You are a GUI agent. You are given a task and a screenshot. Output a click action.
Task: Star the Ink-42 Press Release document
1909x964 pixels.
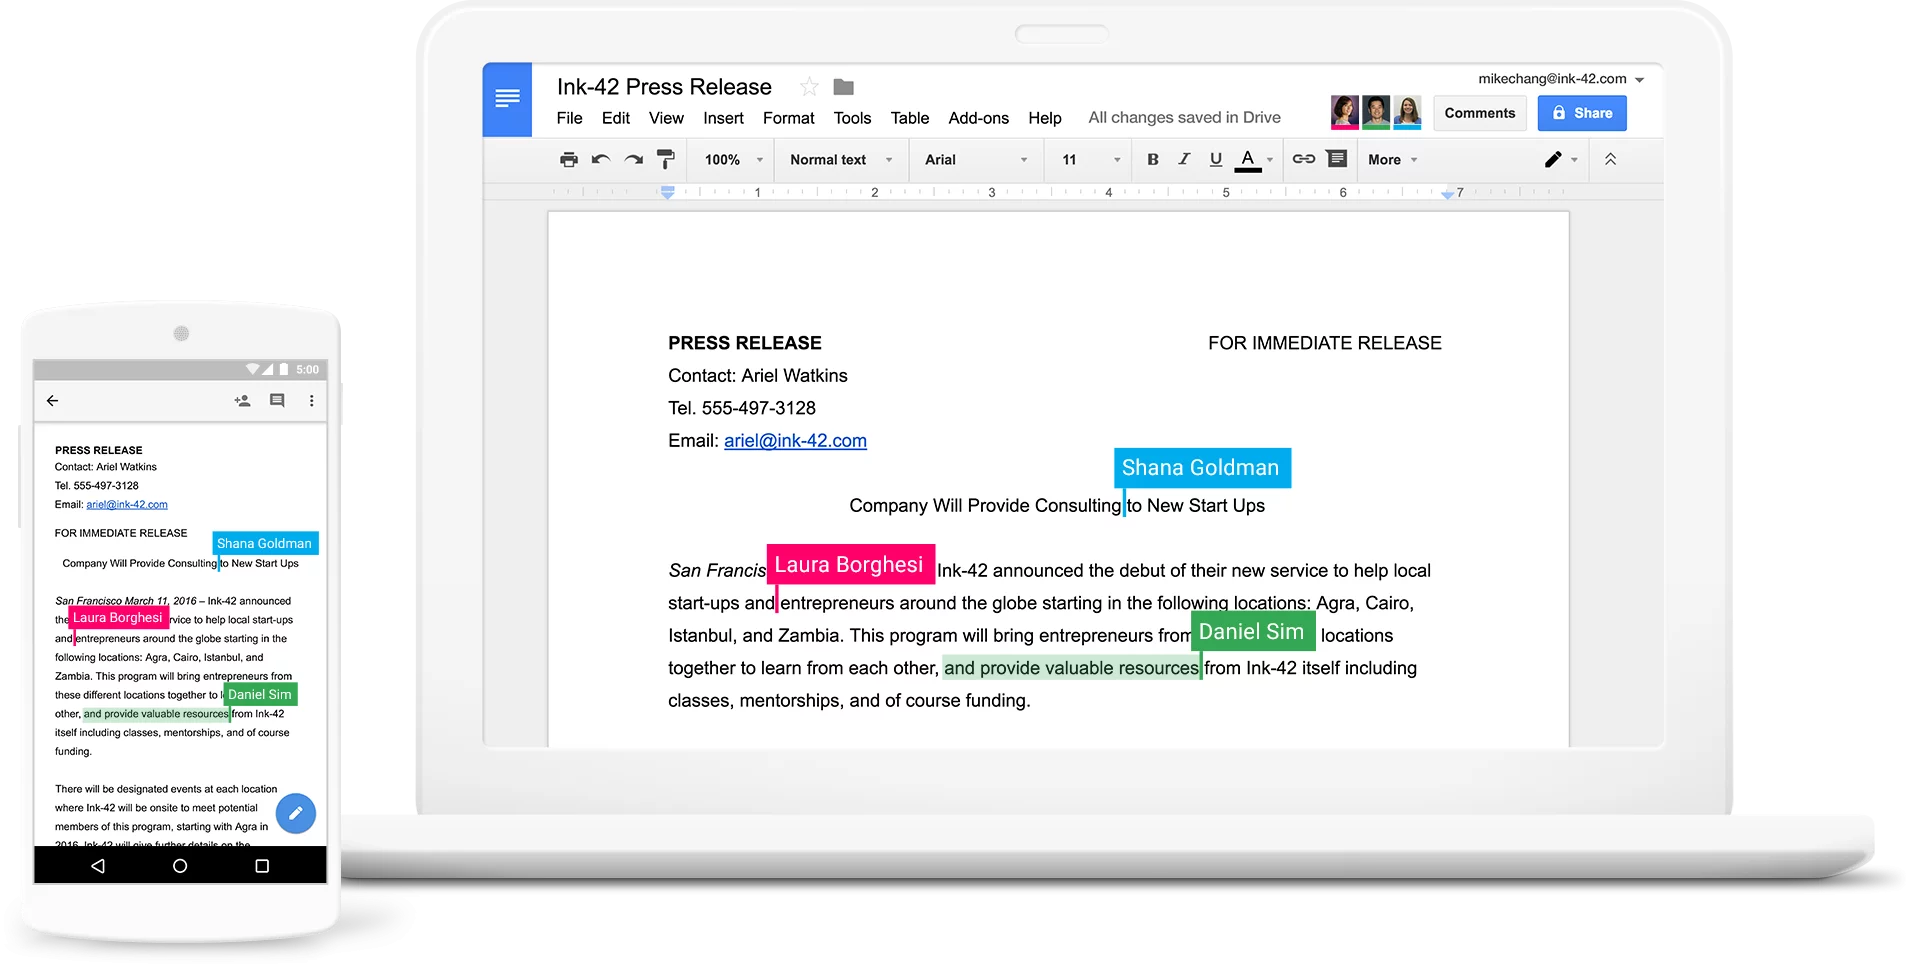tap(809, 87)
